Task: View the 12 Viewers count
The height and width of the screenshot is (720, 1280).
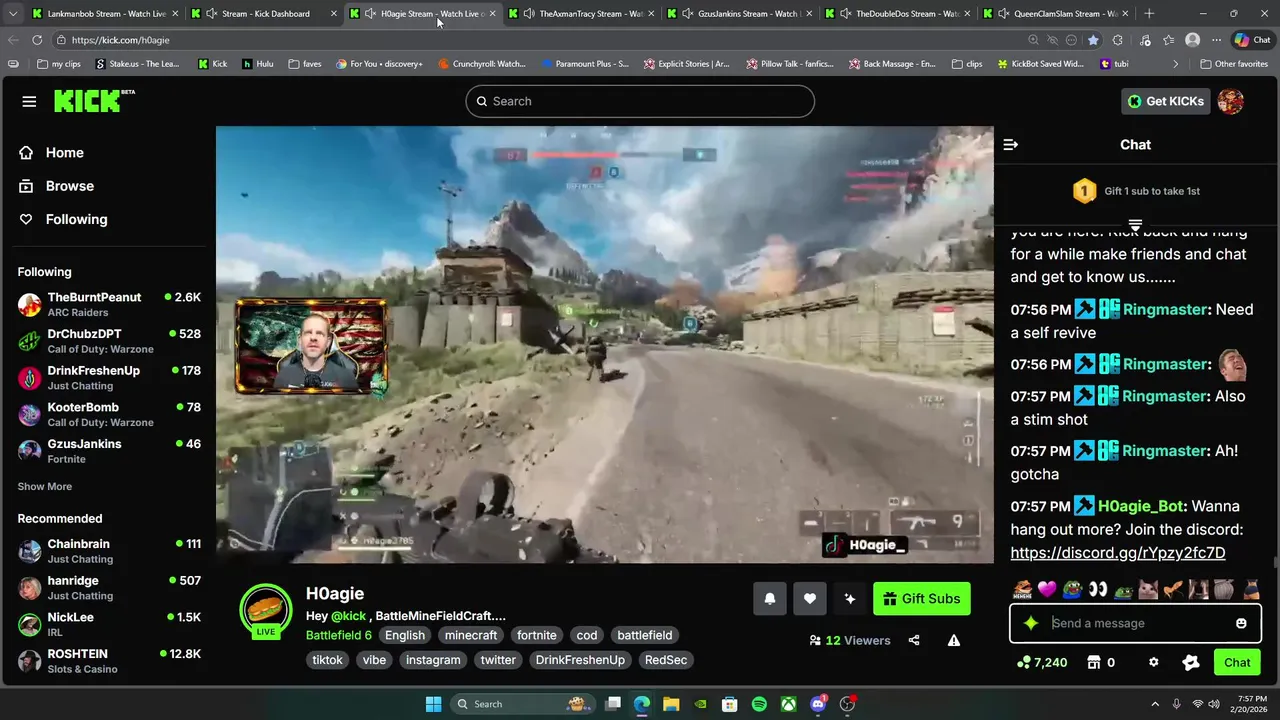Action: [850, 640]
